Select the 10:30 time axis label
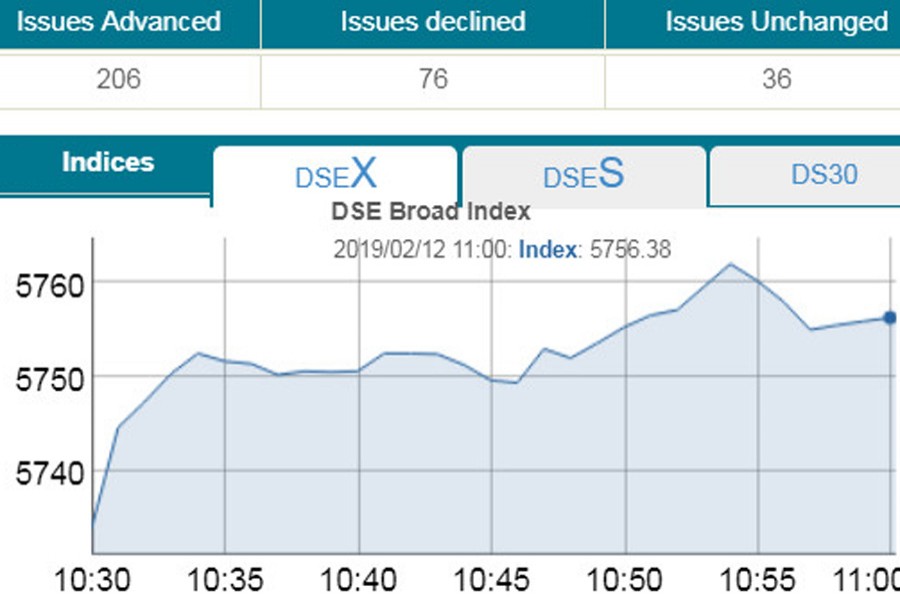 (x=97, y=578)
